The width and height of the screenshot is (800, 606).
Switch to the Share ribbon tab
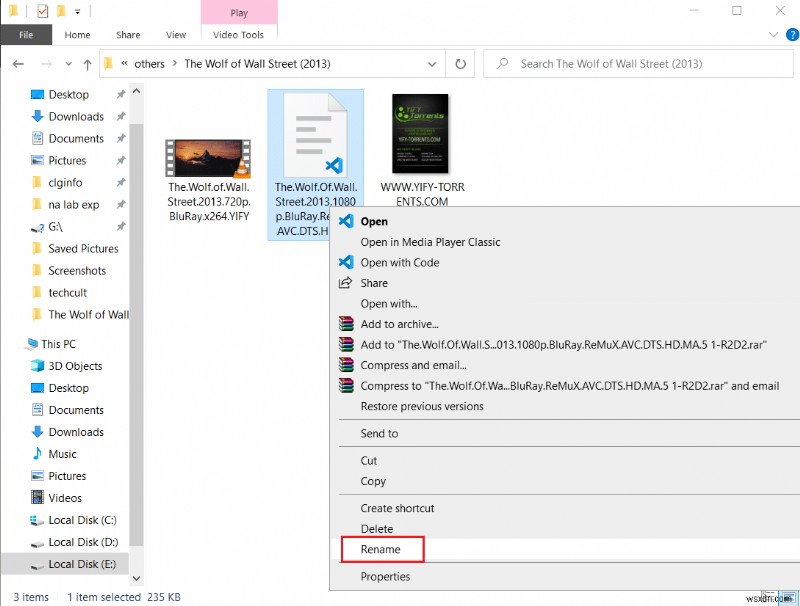(128, 35)
